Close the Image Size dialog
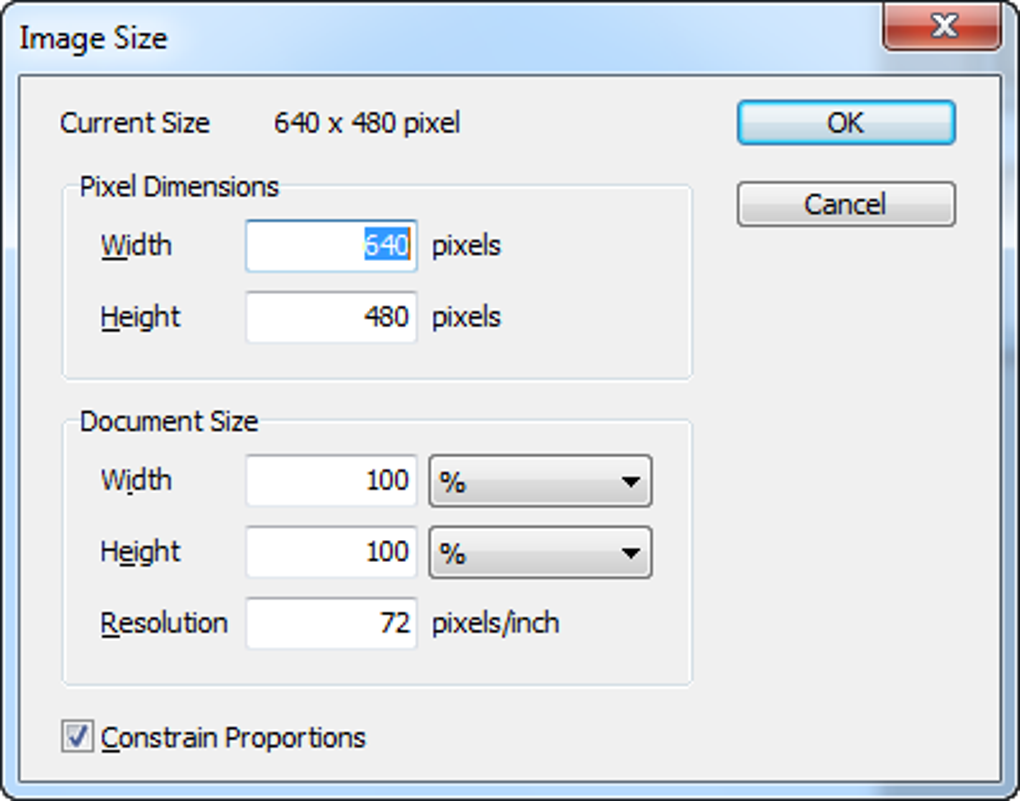Screen dimensions: 1020x801 (944, 26)
